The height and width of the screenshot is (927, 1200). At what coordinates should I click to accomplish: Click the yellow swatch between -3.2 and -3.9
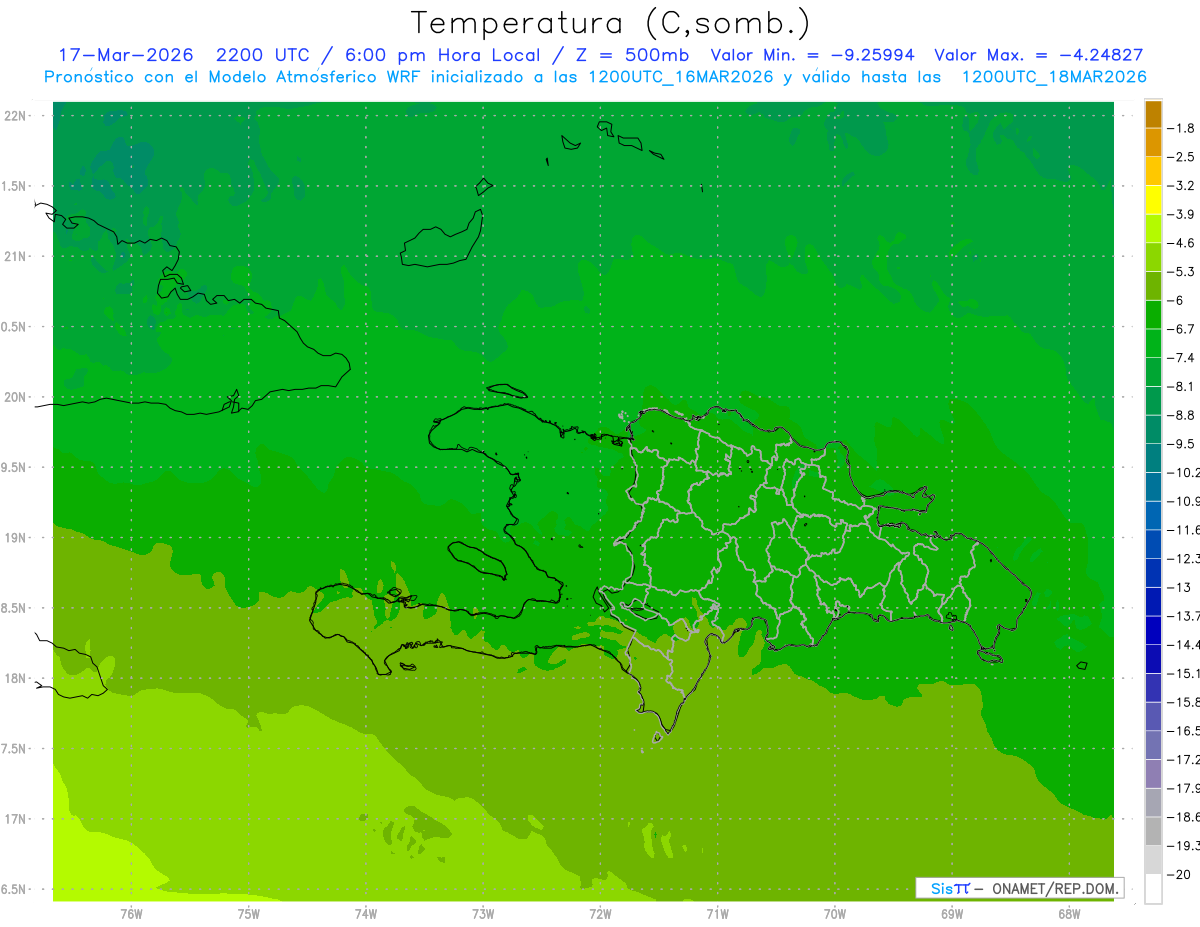(x=1153, y=200)
